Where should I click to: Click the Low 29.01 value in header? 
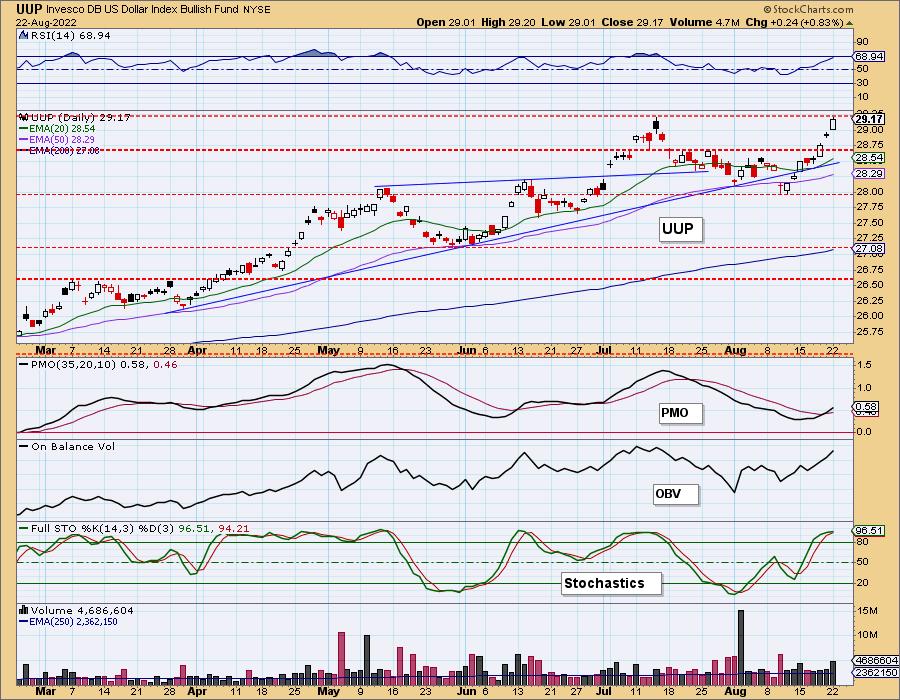(x=569, y=22)
